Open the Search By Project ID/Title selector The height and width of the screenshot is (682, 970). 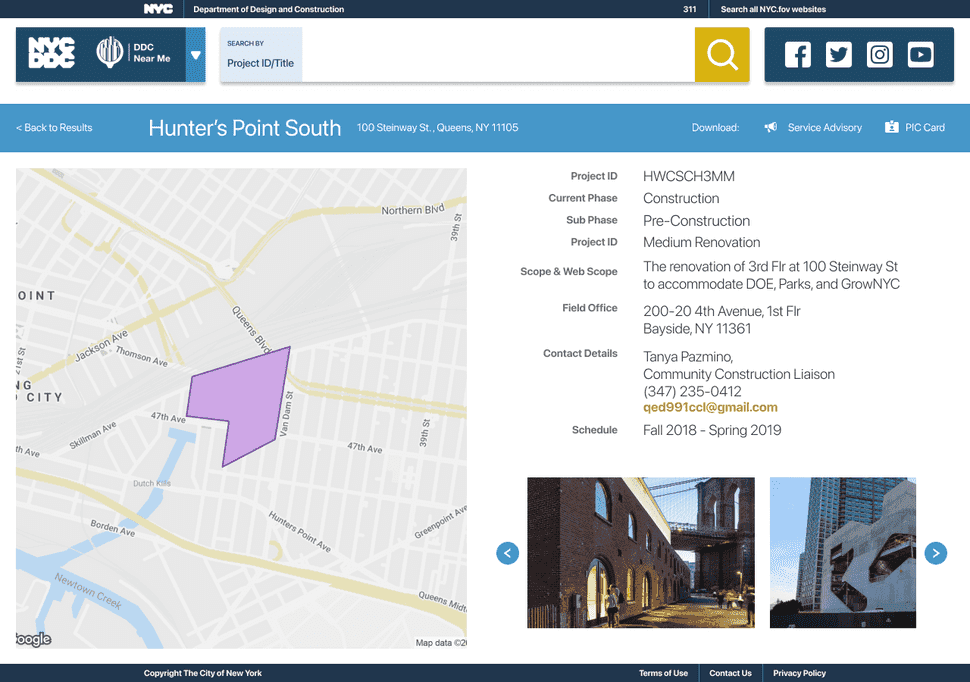tap(260, 54)
